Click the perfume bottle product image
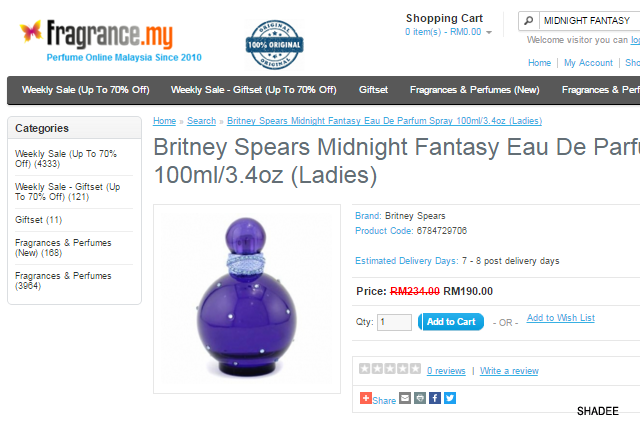 click(247, 299)
